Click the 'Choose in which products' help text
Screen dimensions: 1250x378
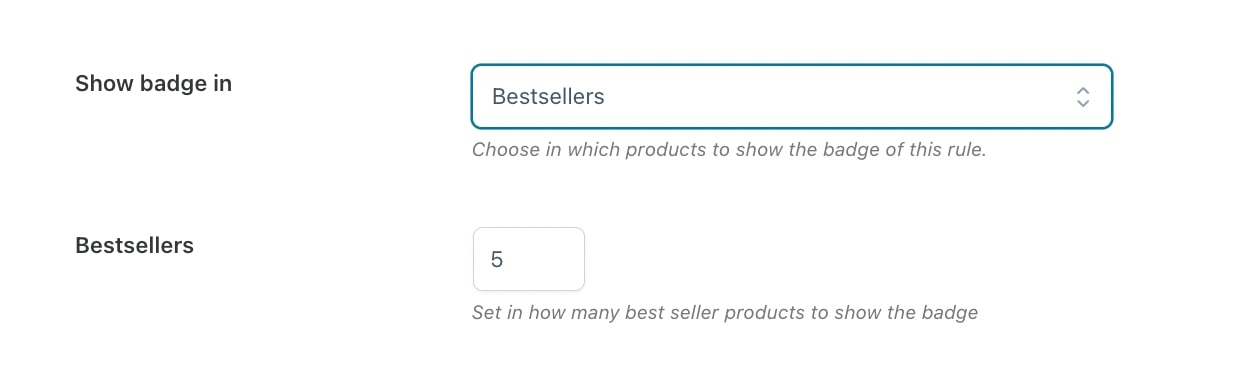(x=729, y=151)
